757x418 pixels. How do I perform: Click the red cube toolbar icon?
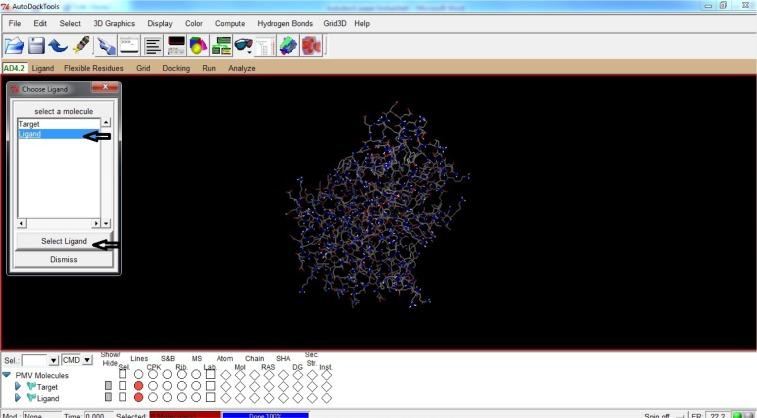pyautogui.click(x=313, y=46)
